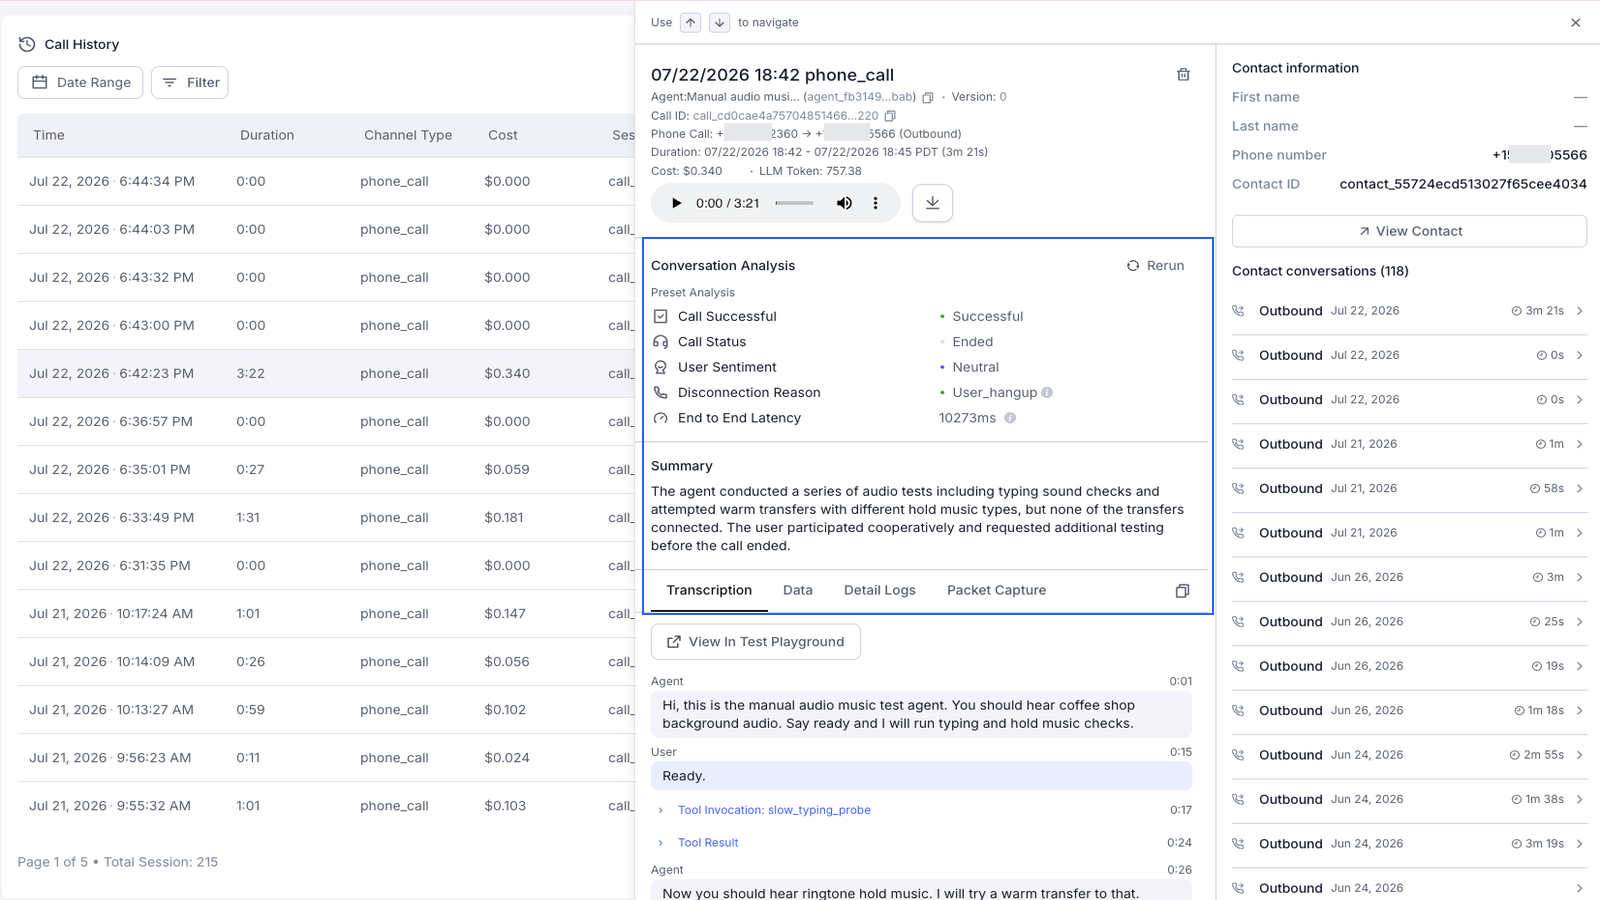This screenshot has width=1600, height=900.
Task: Open the View Contact button
Action: 1409,231
